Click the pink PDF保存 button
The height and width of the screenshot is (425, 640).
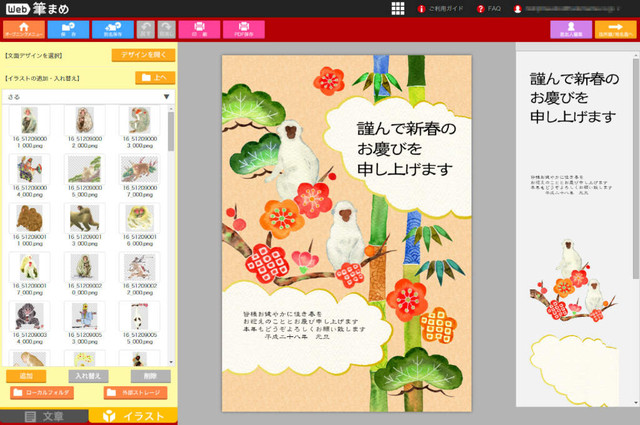pos(244,29)
